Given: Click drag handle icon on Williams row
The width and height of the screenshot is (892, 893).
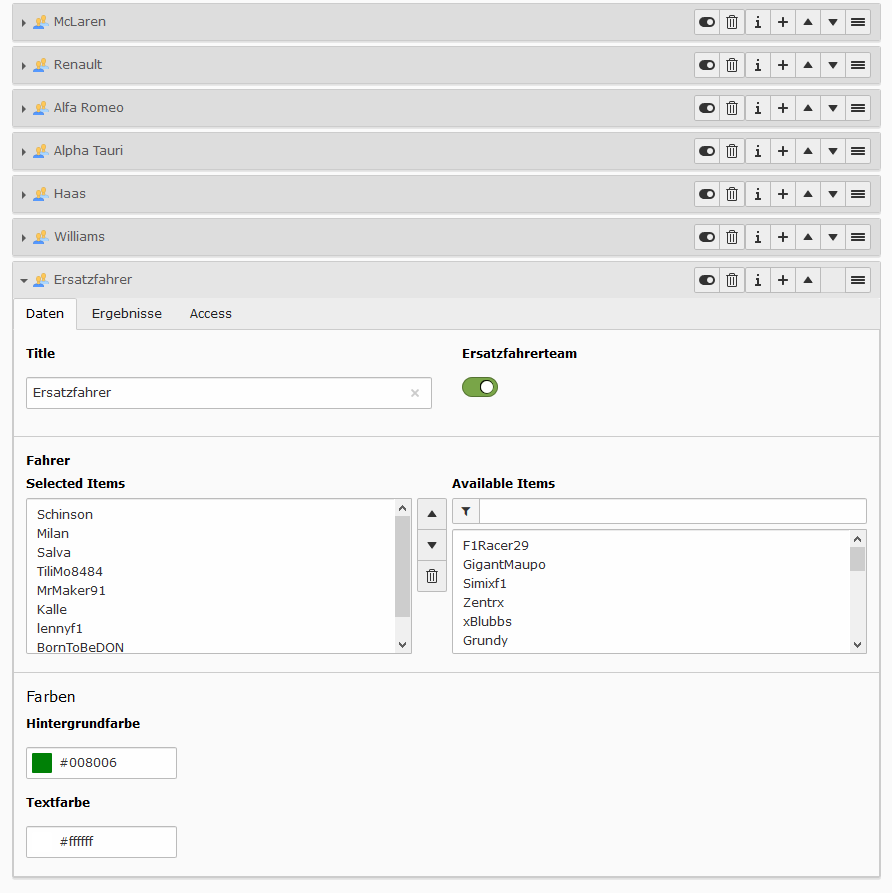Looking at the screenshot, I should (x=858, y=237).
